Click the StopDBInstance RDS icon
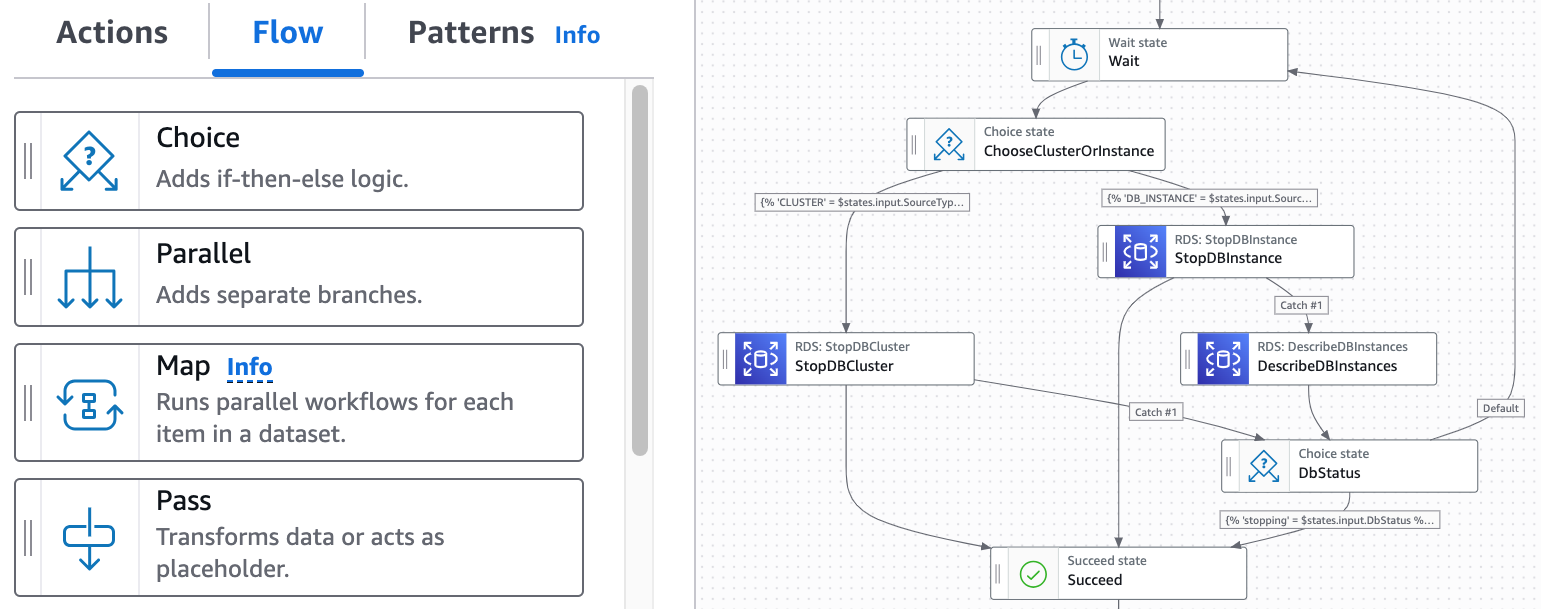Viewport: 1541px width, 609px height. [1141, 251]
